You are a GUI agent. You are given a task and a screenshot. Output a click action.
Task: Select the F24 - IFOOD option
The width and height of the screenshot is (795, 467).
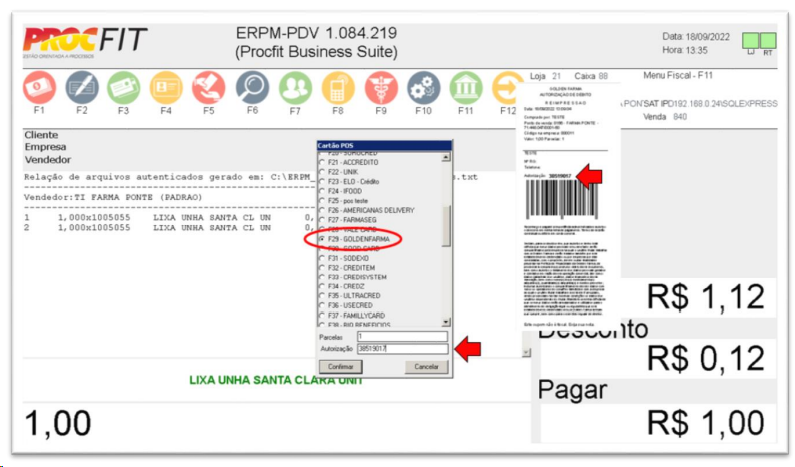[341, 191]
